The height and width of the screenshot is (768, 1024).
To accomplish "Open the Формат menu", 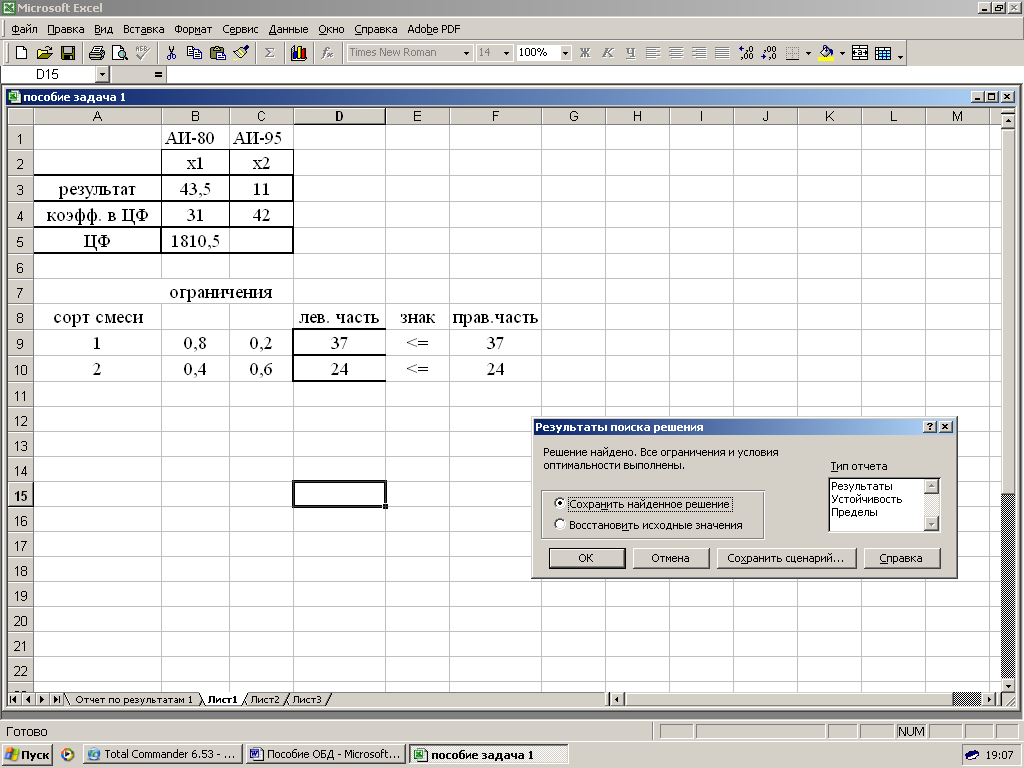I will tap(193, 29).
